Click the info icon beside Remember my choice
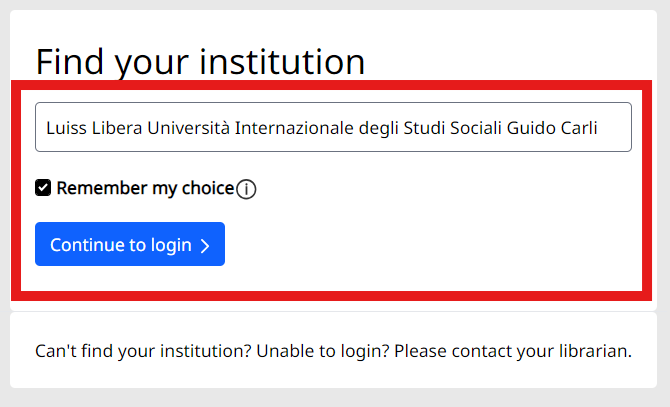Viewport: 670px width, 407px height. [x=247, y=189]
